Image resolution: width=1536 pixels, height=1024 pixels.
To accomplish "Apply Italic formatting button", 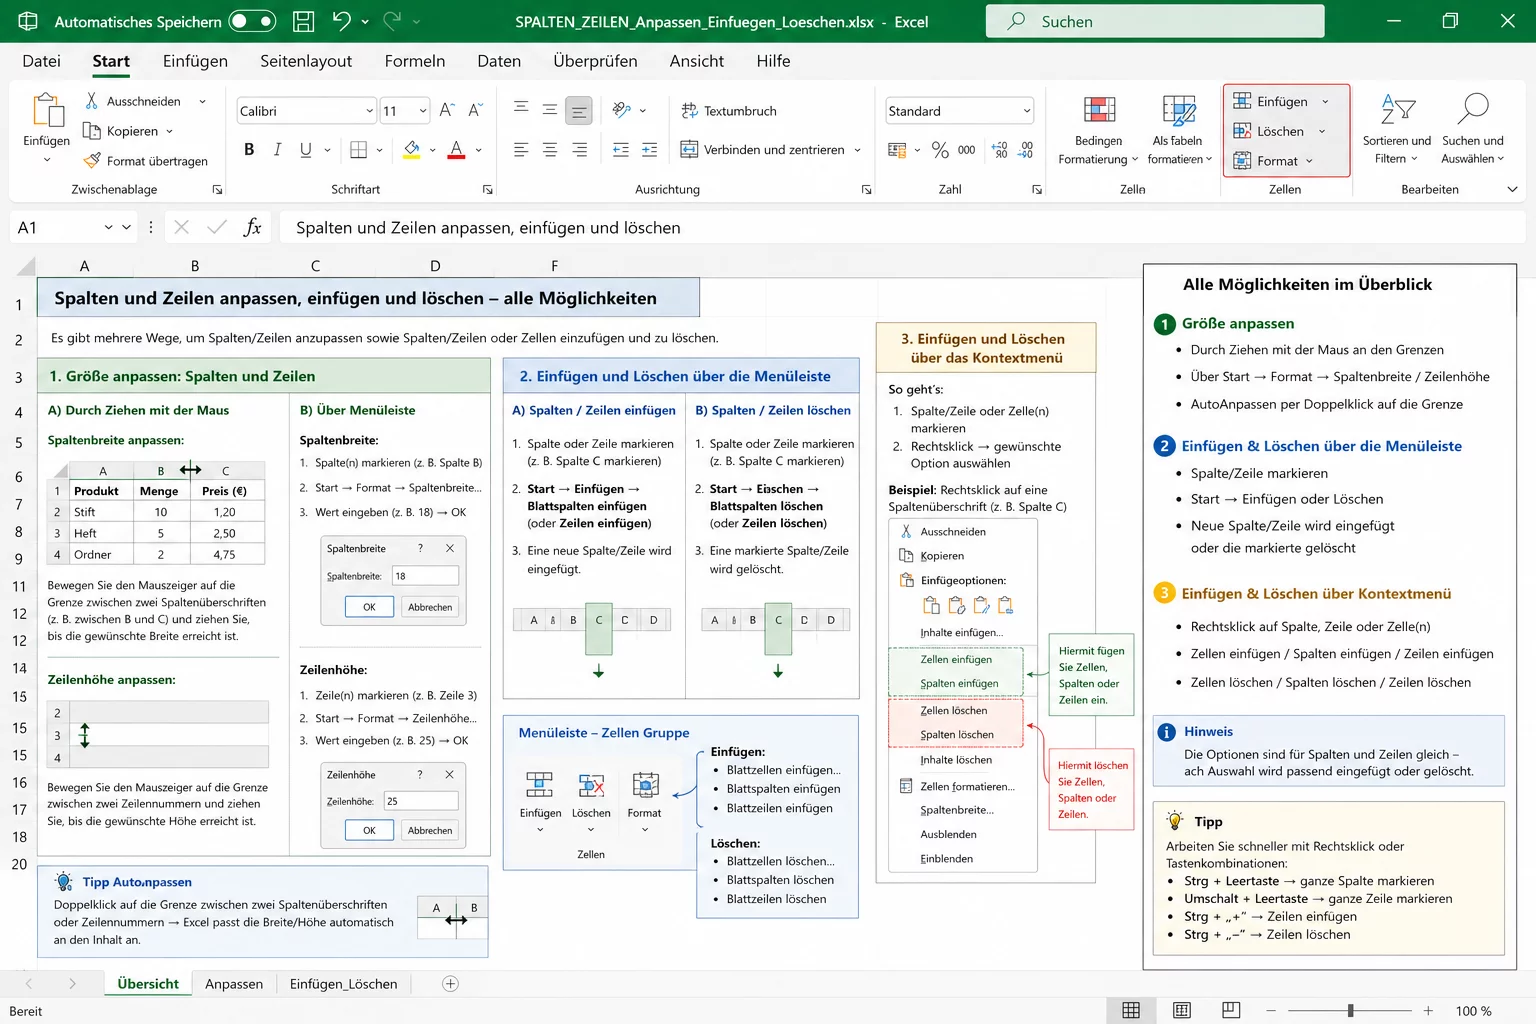I will pos(277,150).
